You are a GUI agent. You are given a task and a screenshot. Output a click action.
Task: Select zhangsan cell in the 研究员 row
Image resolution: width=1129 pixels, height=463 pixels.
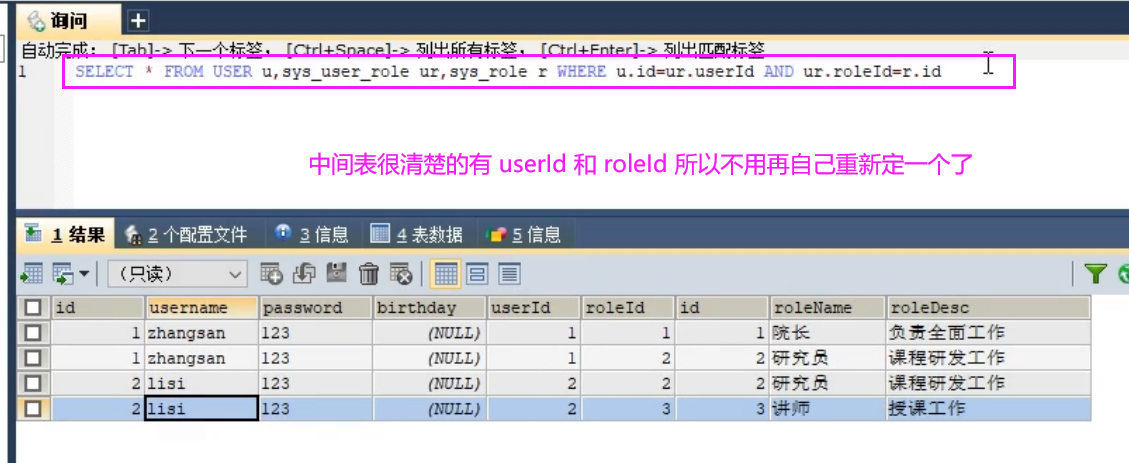pos(202,359)
